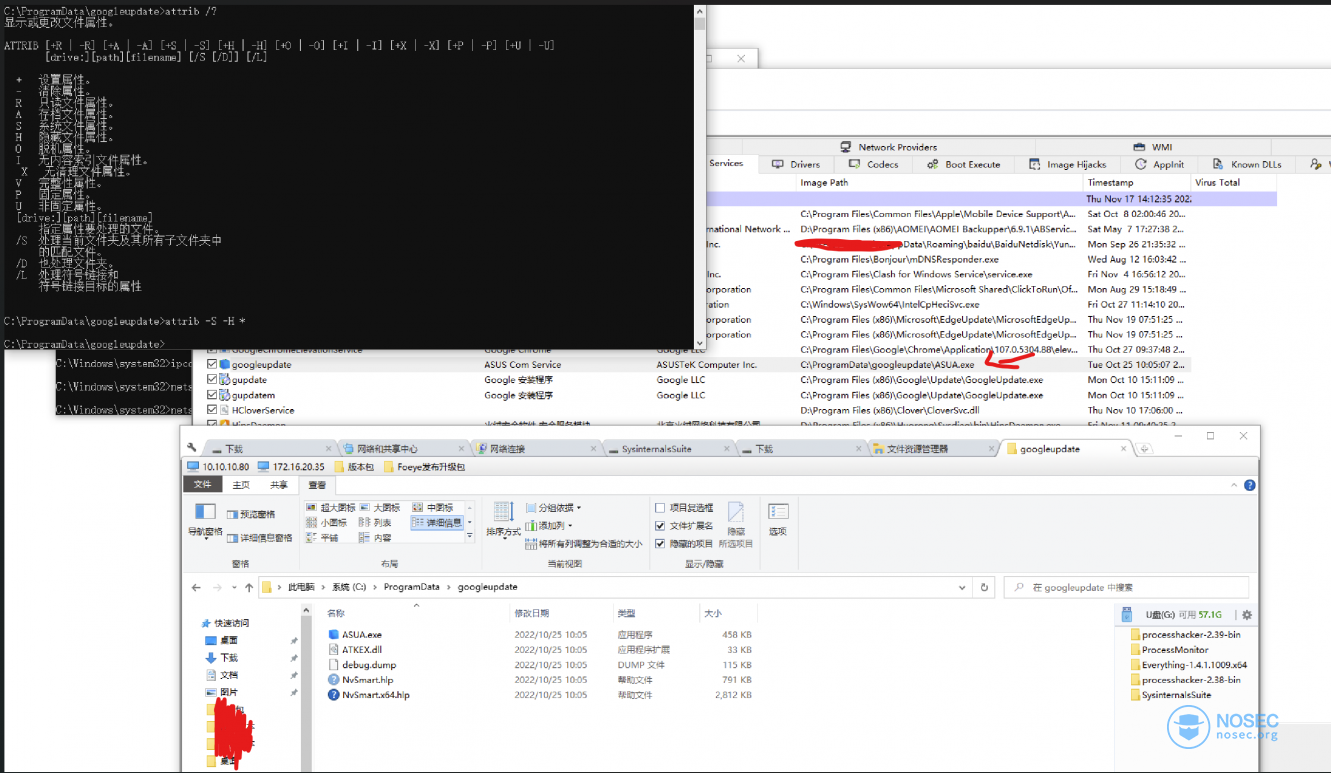
Task: Choose 小图标 small icons layout
Action: pyautogui.click(x=327, y=522)
